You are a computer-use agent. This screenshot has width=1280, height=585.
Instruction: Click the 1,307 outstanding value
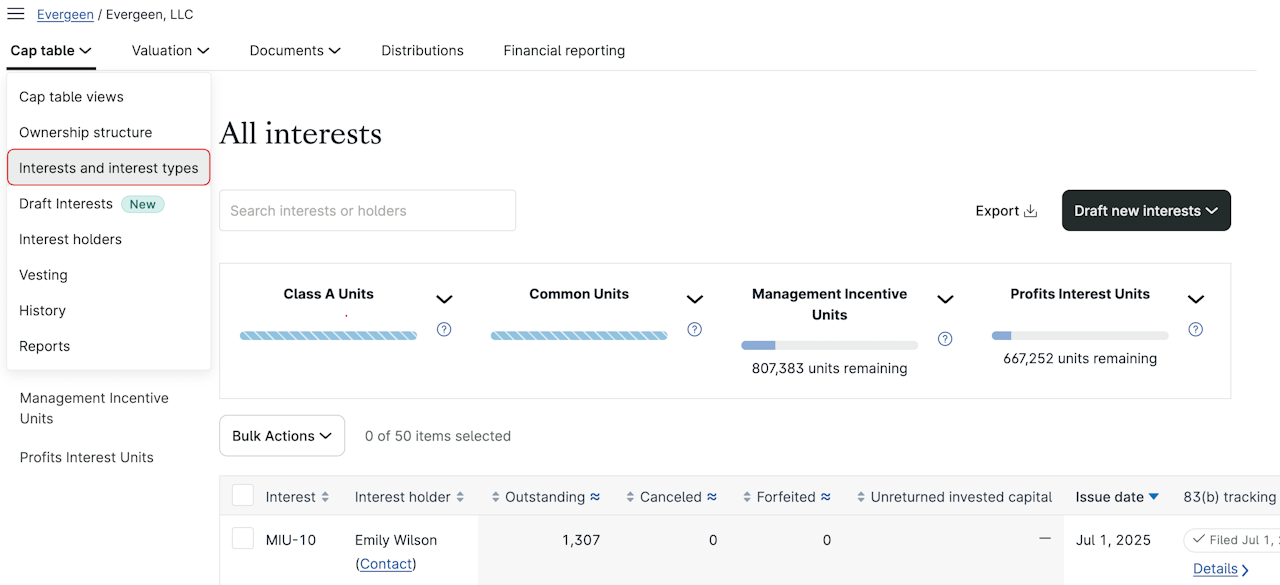tap(581, 540)
